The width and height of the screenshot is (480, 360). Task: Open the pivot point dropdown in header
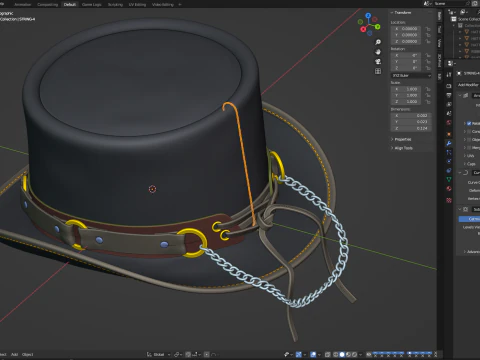click(x=178, y=354)
